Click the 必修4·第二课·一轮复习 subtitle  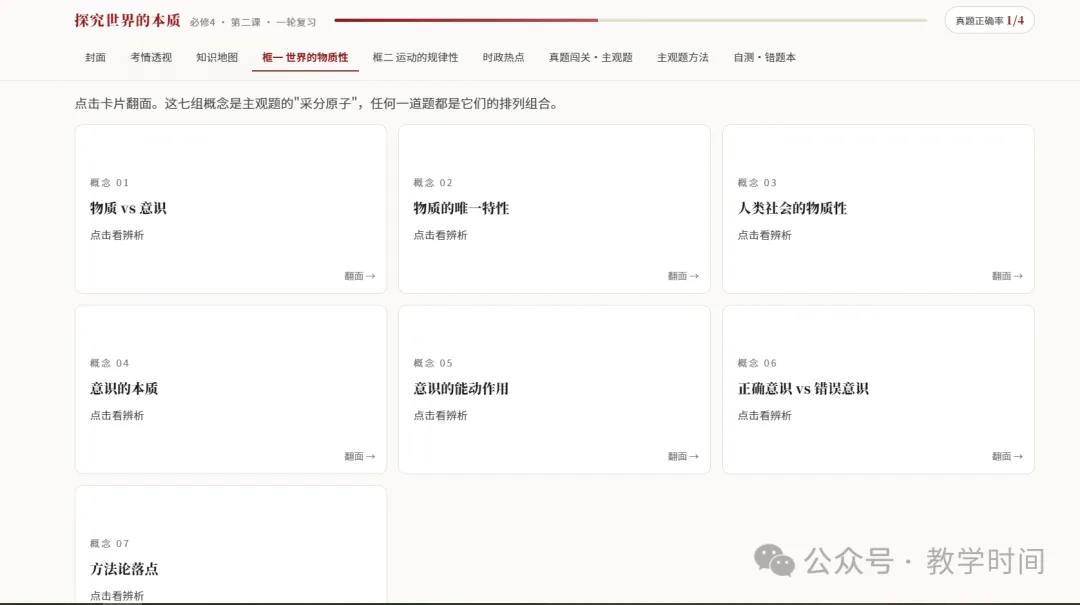click(253, 22)
